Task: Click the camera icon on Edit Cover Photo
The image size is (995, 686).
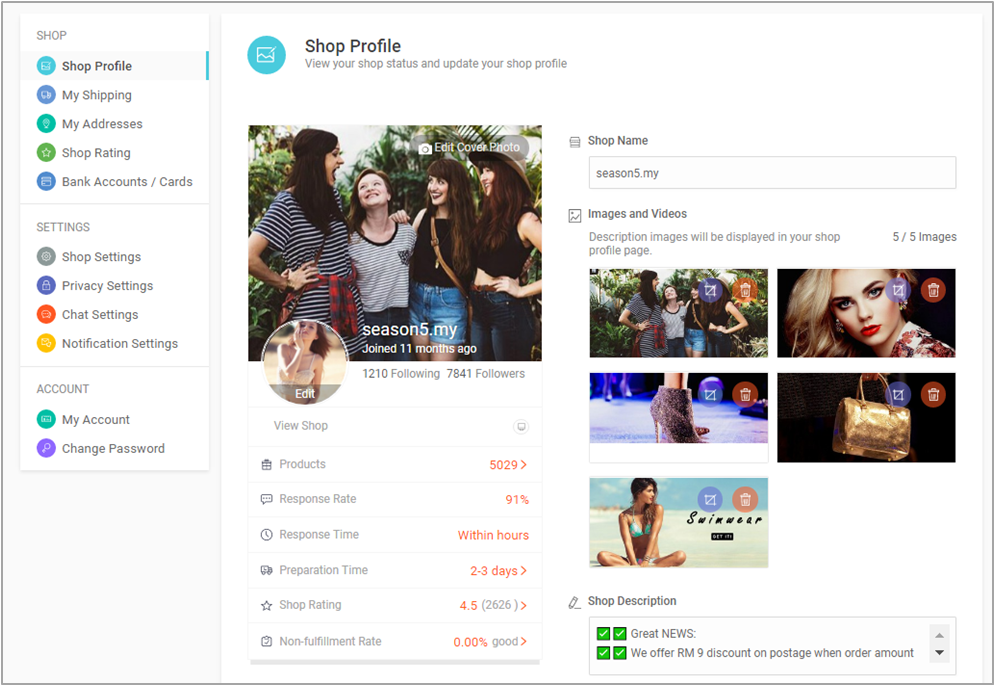Action: pos(425,148)
